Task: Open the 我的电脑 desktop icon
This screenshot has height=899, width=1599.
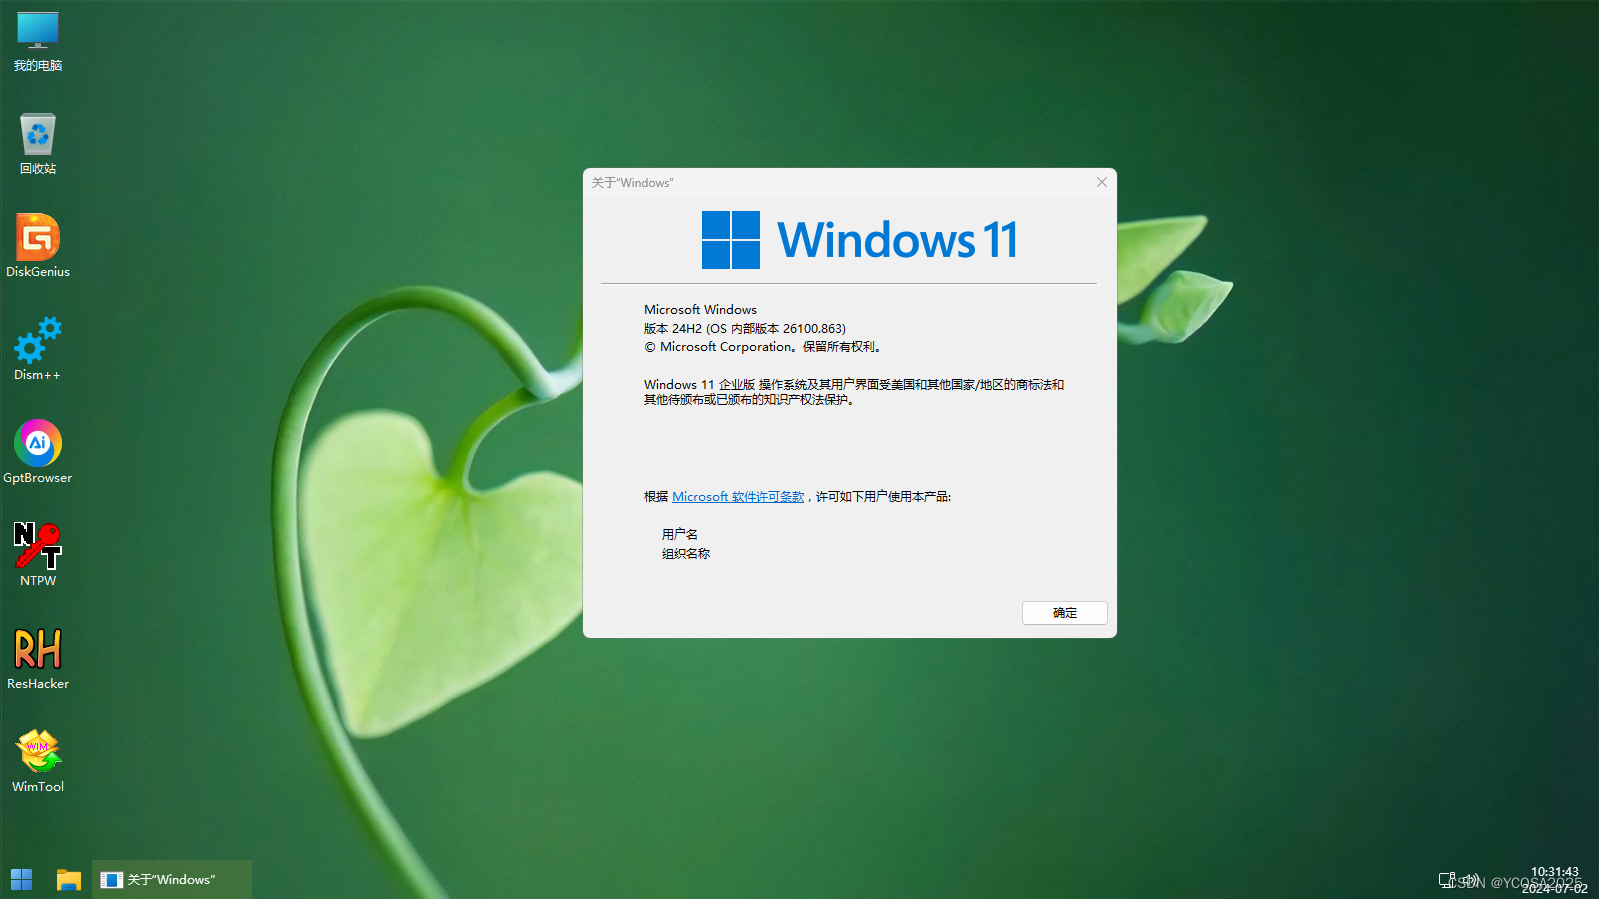Action: pos(38,41)
